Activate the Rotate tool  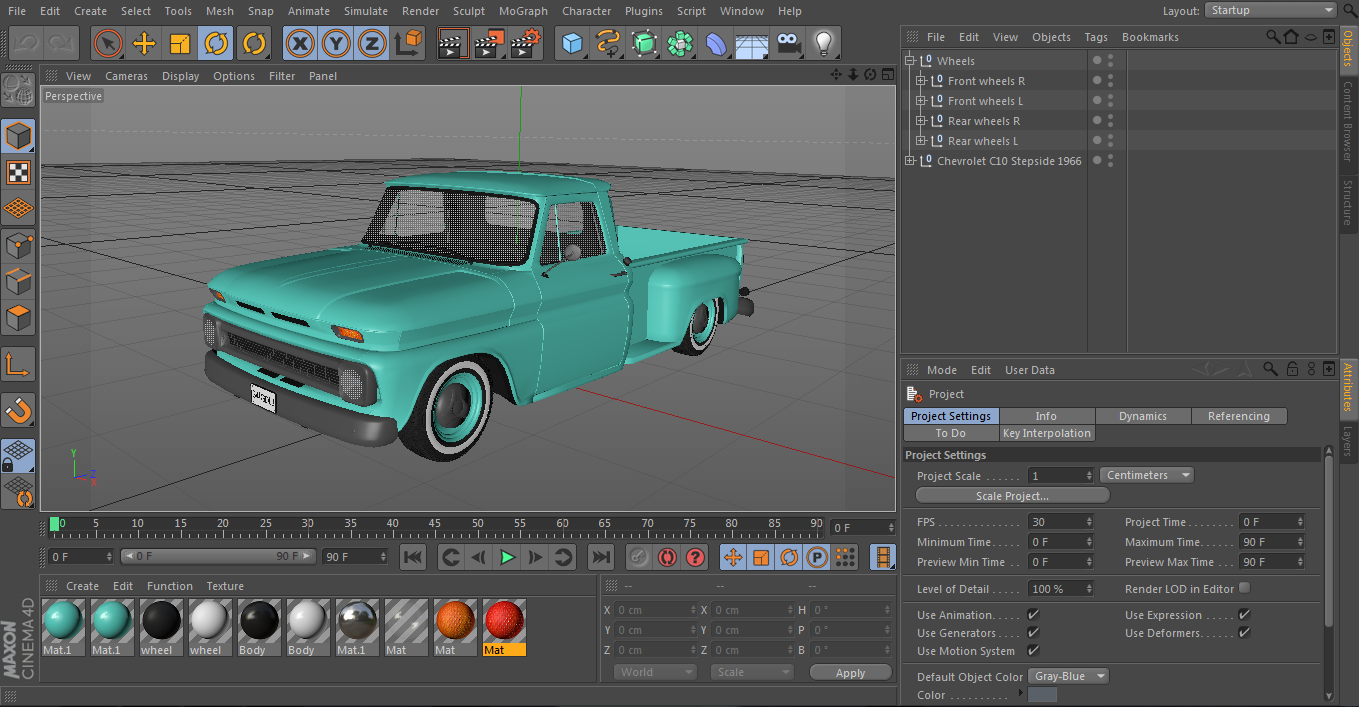216,43
